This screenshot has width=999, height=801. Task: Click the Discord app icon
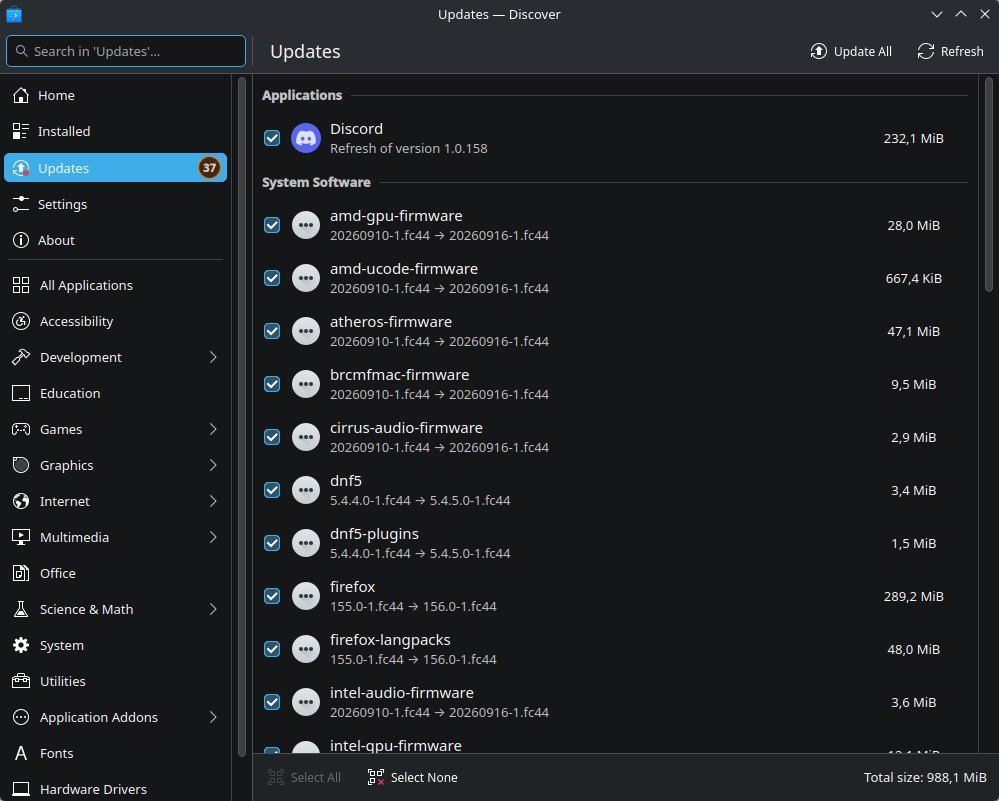point(306,138)
